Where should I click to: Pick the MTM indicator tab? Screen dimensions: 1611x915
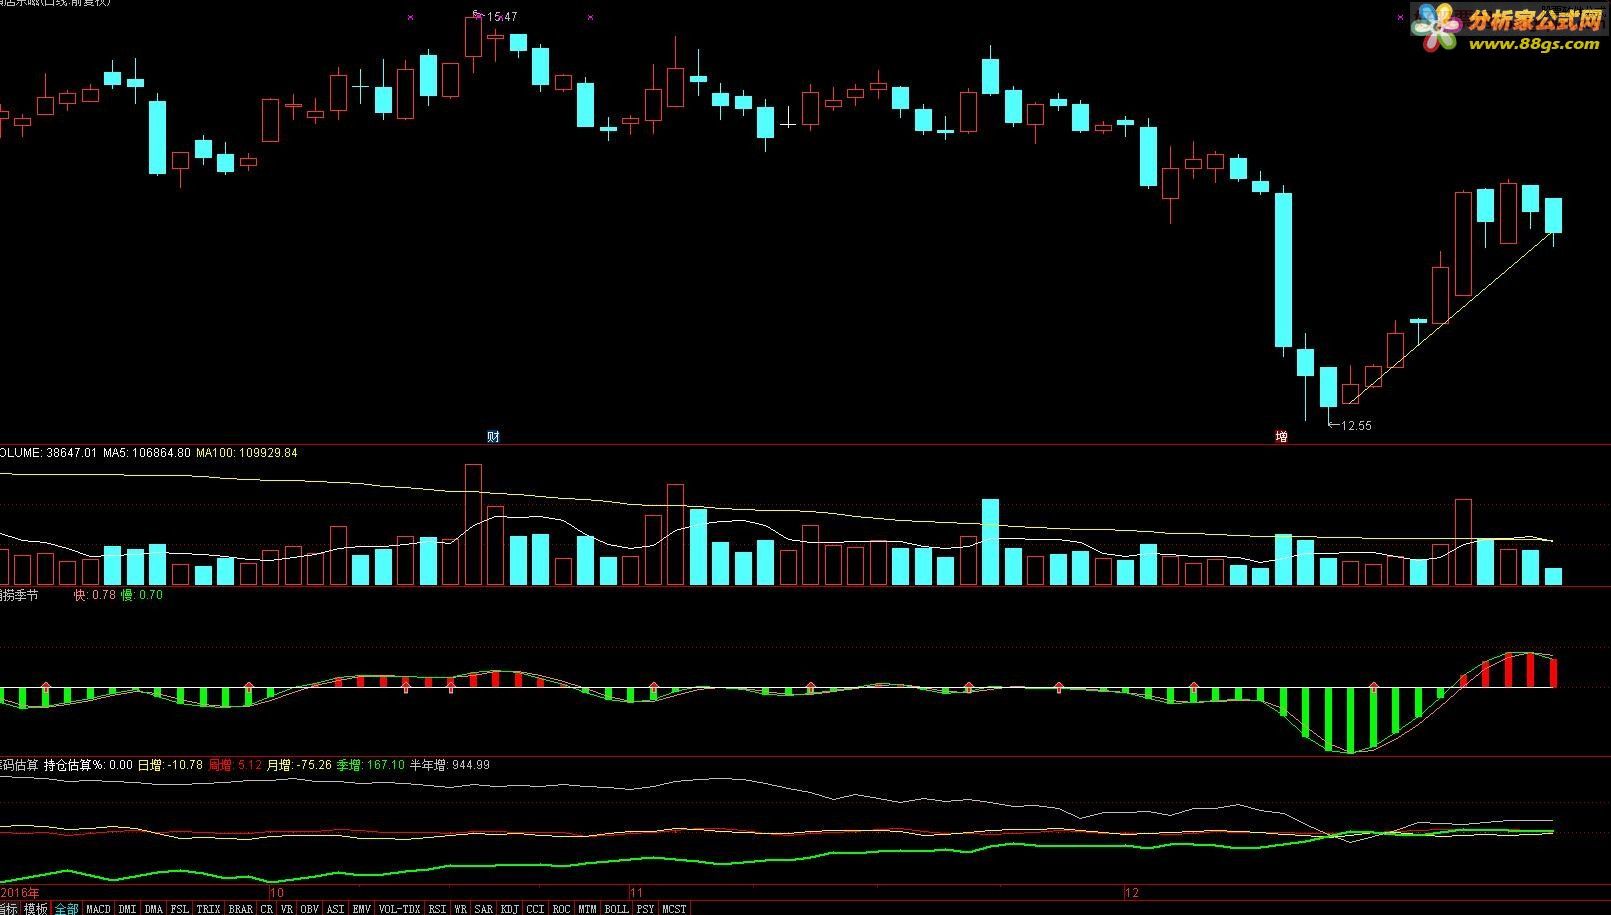tap(587, 909)
